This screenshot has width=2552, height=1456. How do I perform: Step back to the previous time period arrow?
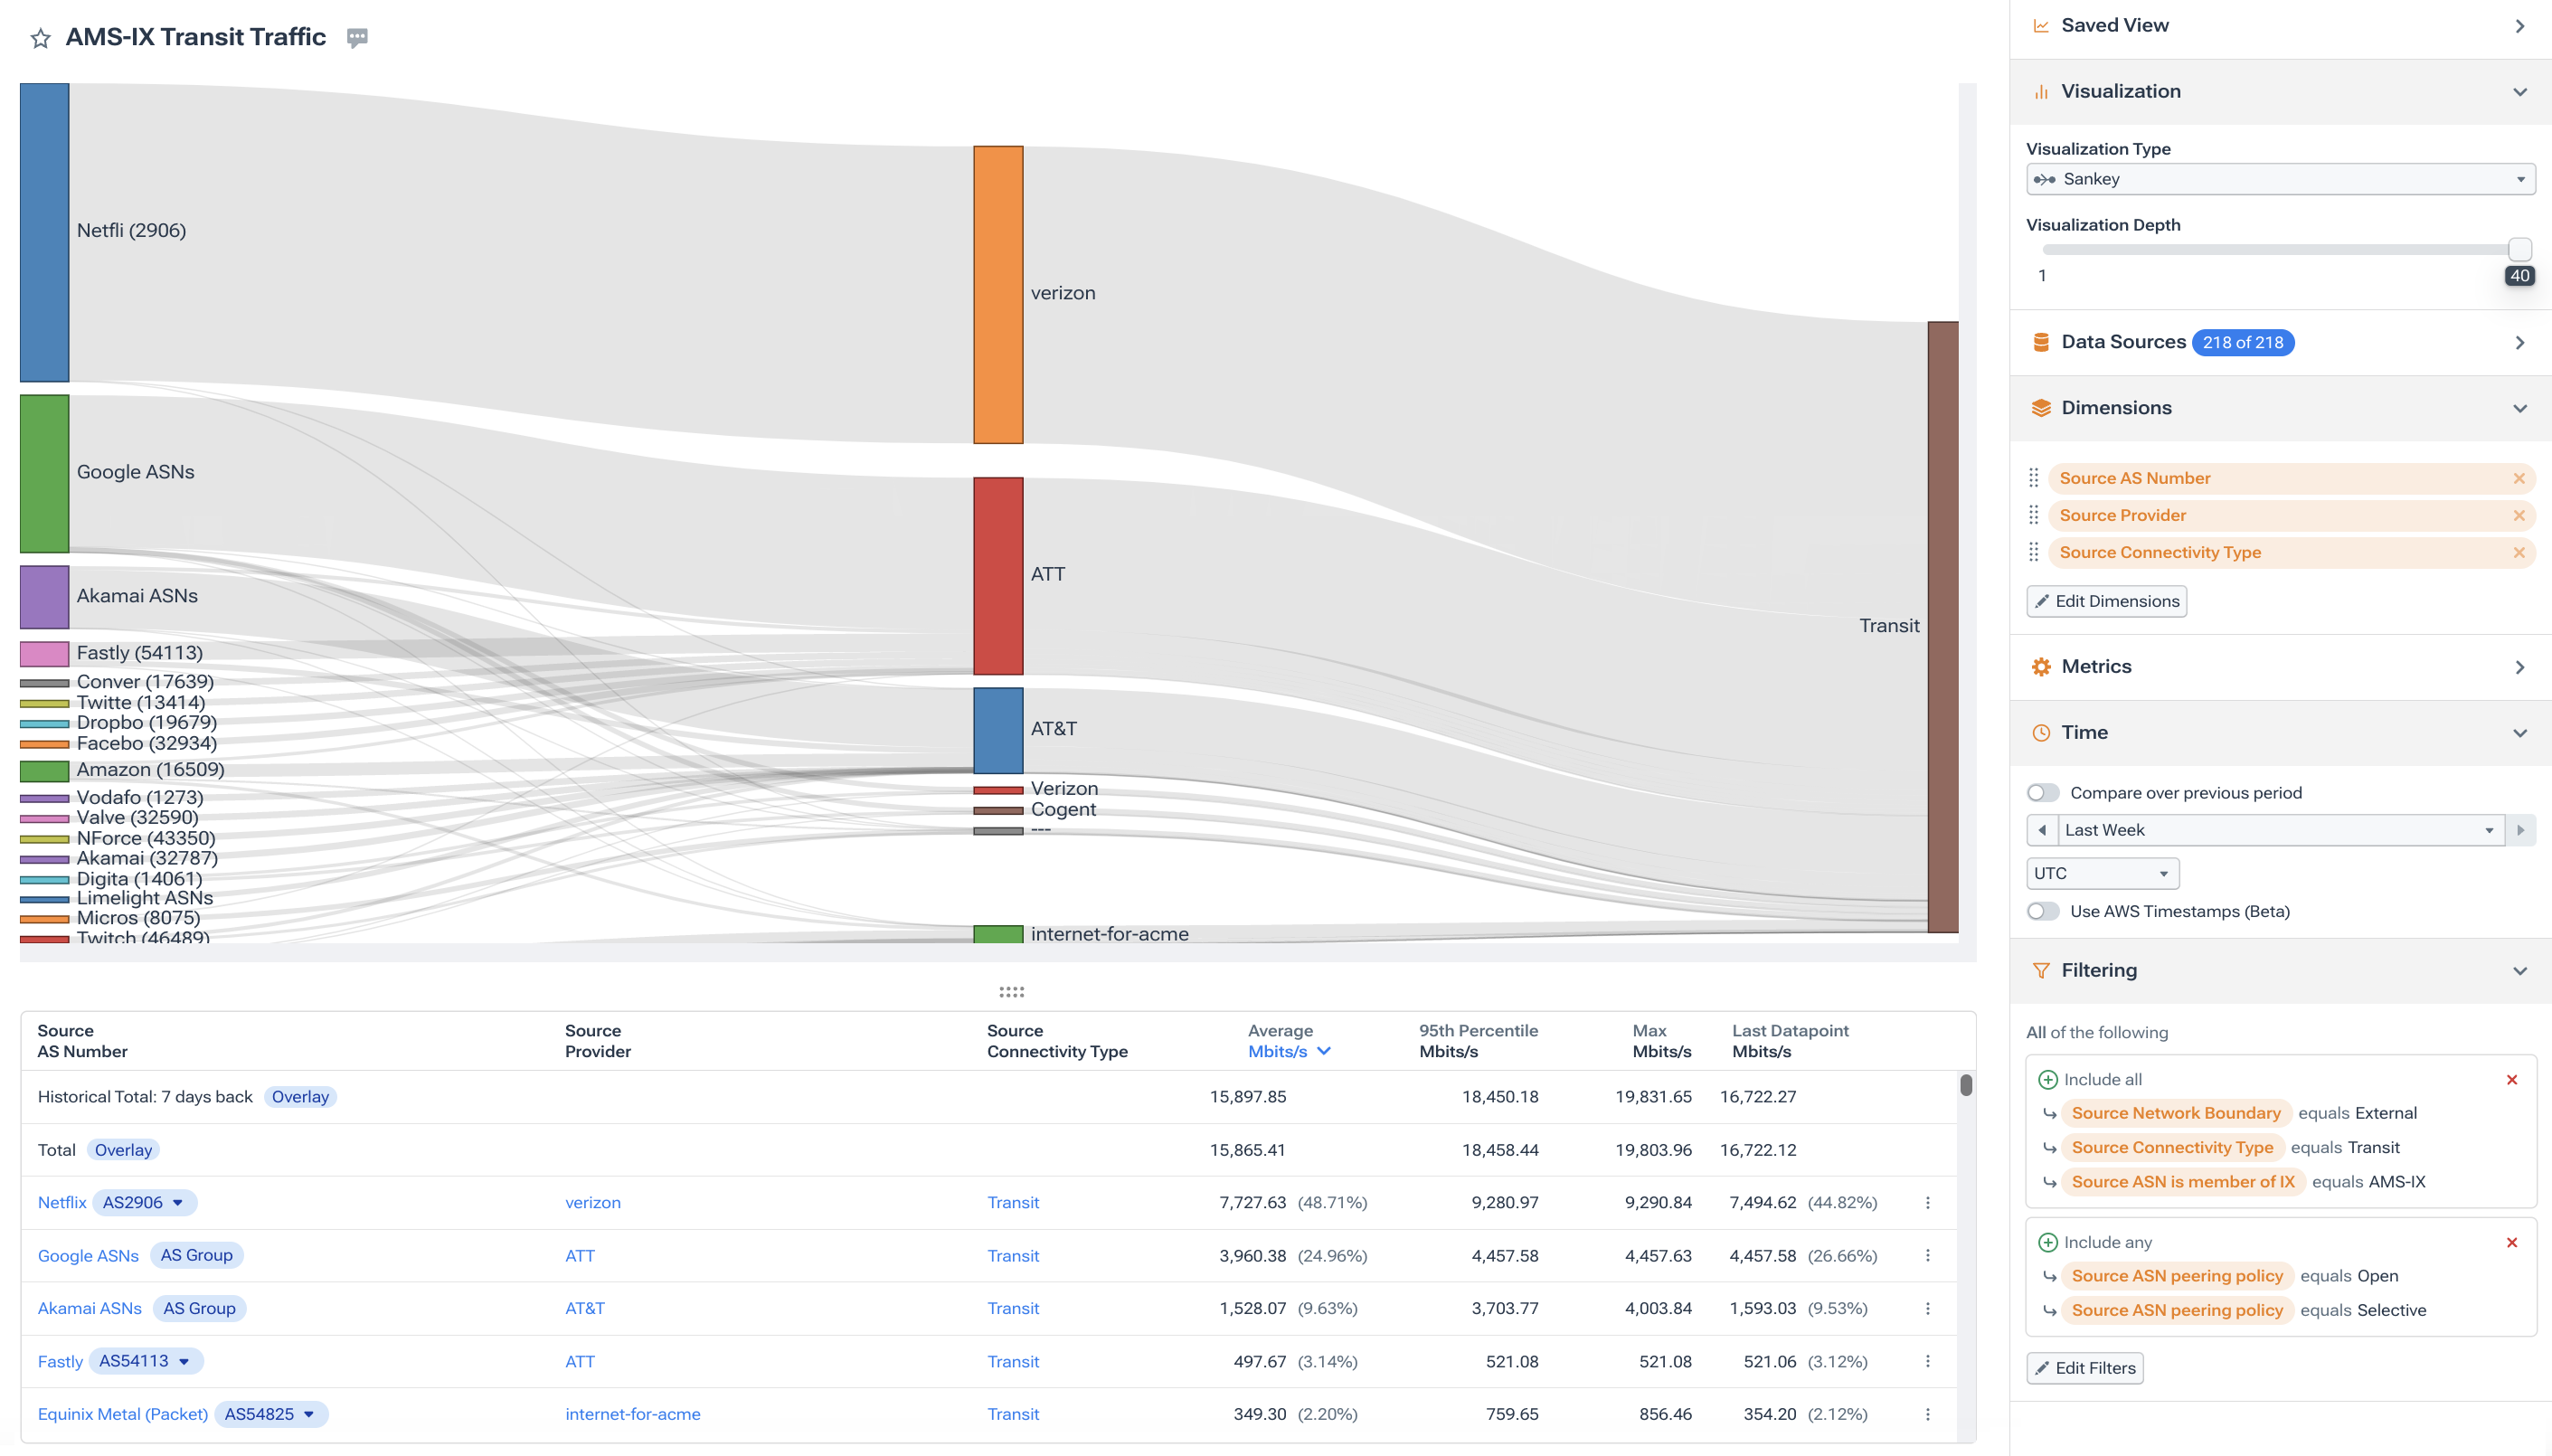[x=2043, y=829]
